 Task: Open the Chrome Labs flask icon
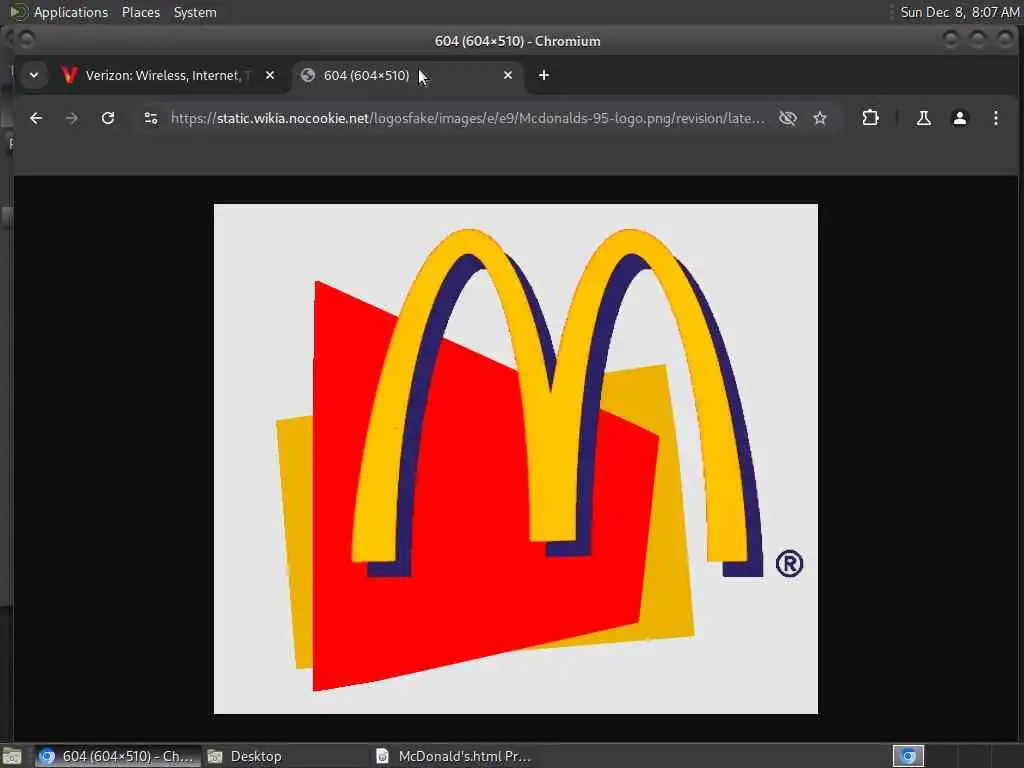pyautogui.click(x=923, y=118)
